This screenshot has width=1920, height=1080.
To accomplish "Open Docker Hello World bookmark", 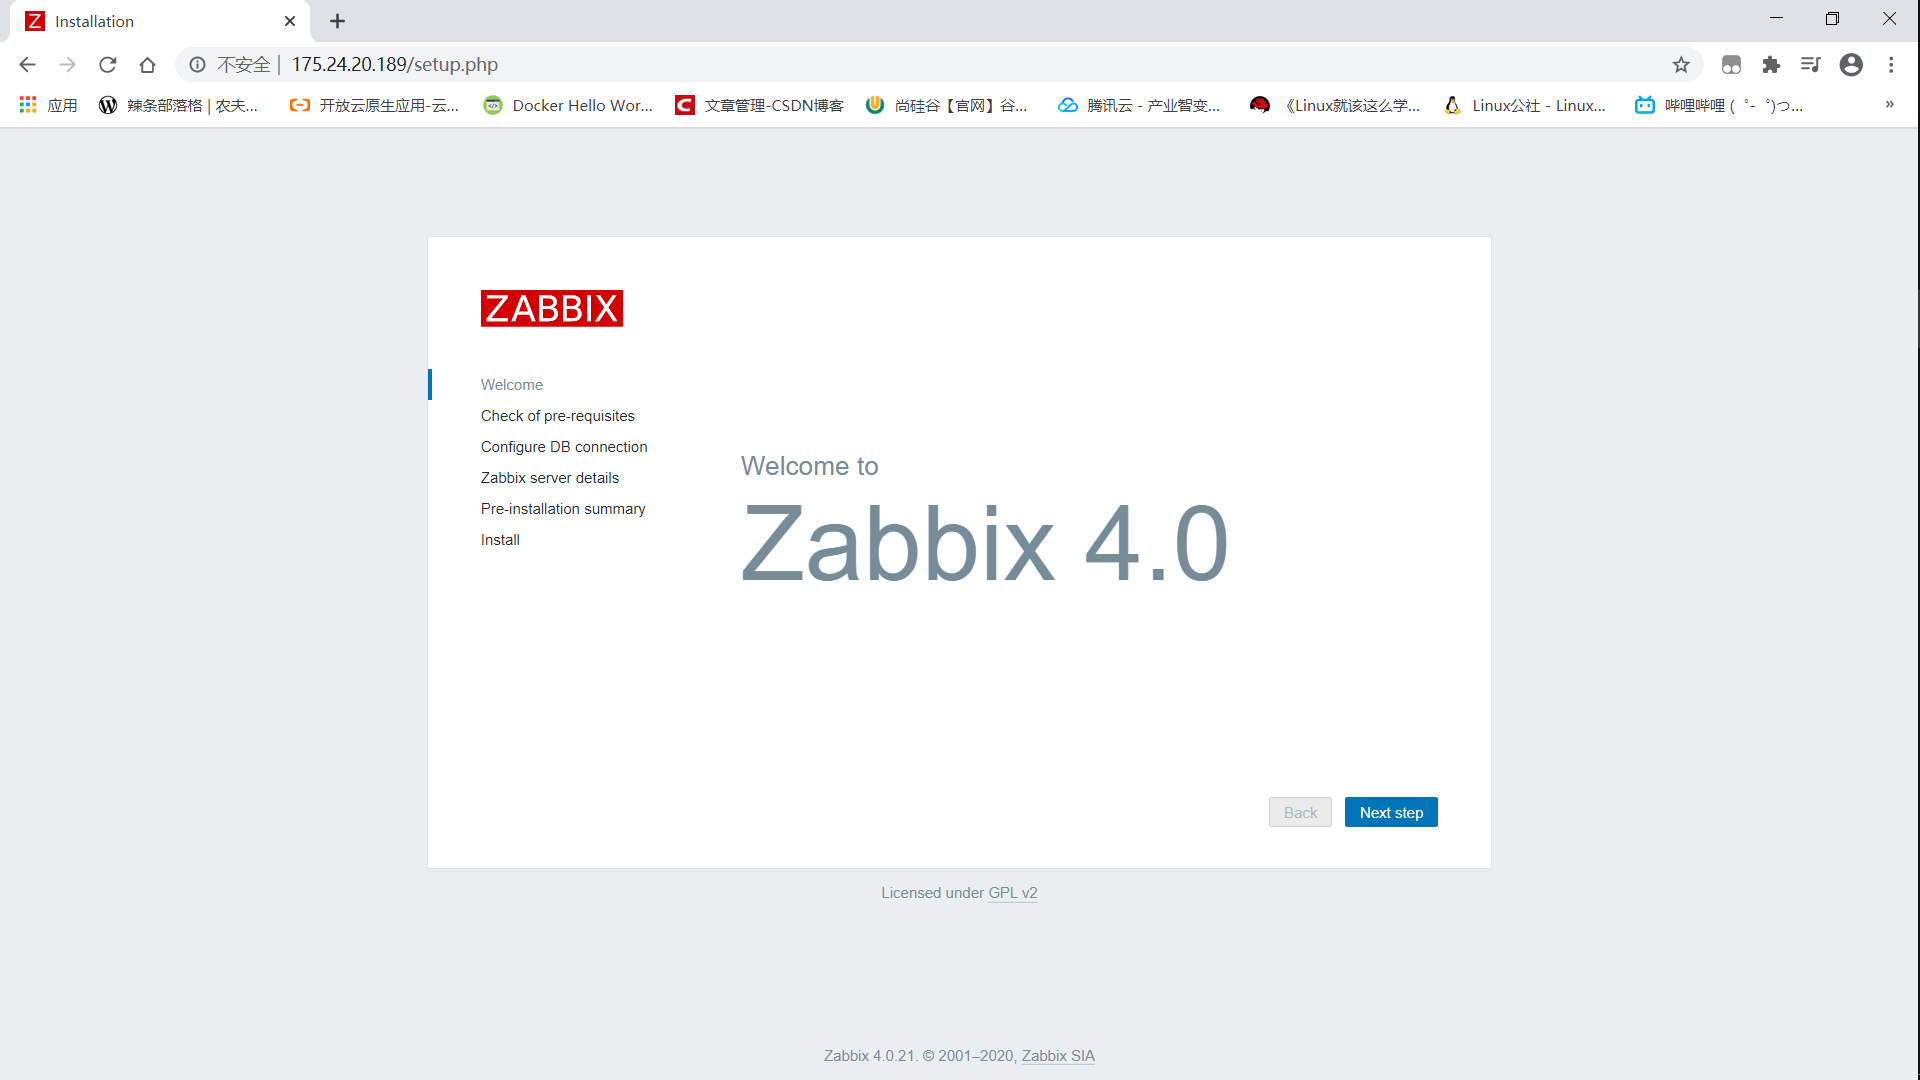I will click(568, 105).
